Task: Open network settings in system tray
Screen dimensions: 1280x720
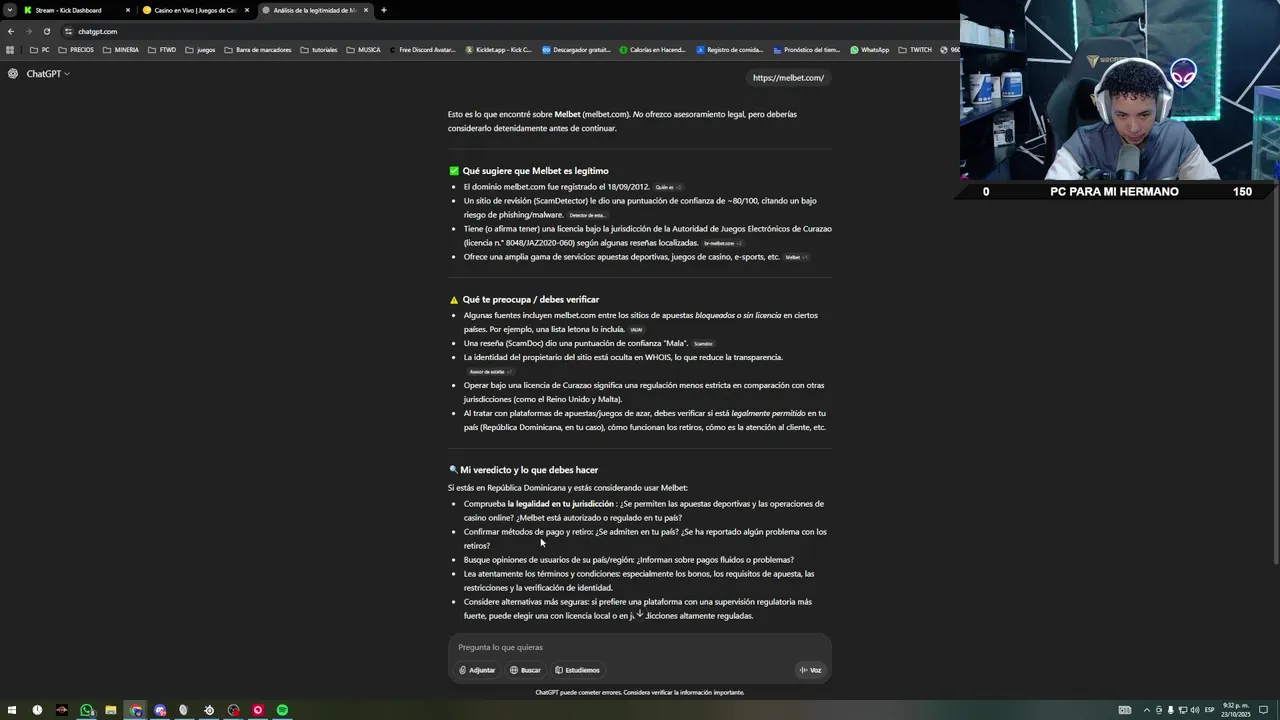Action: point(1182,710)
